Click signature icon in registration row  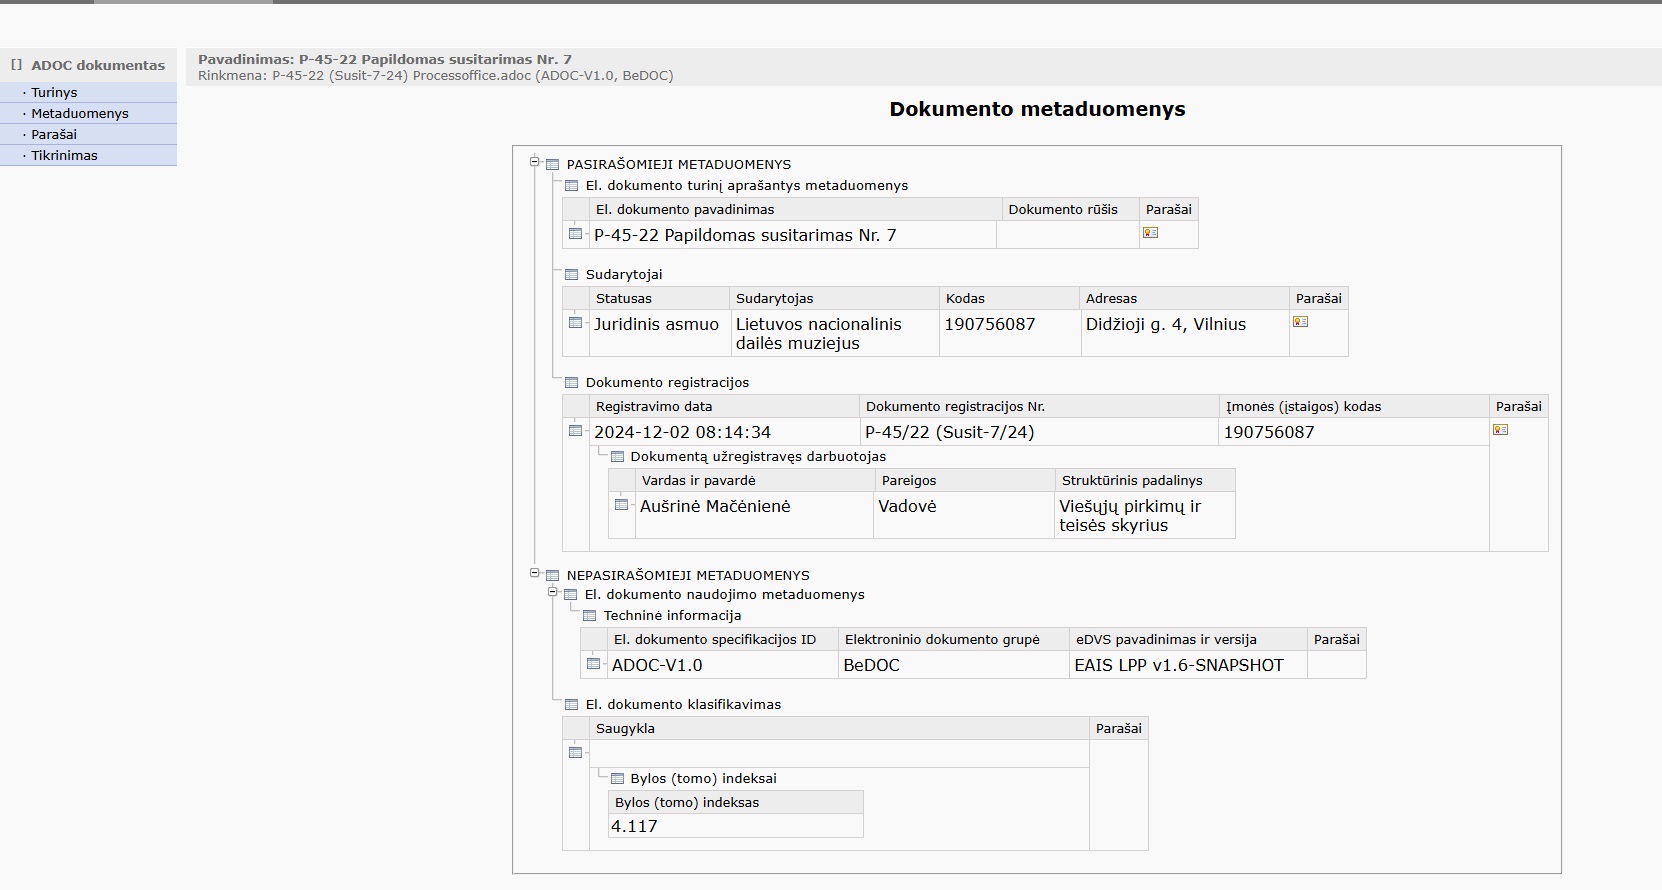click(1500, 430)
